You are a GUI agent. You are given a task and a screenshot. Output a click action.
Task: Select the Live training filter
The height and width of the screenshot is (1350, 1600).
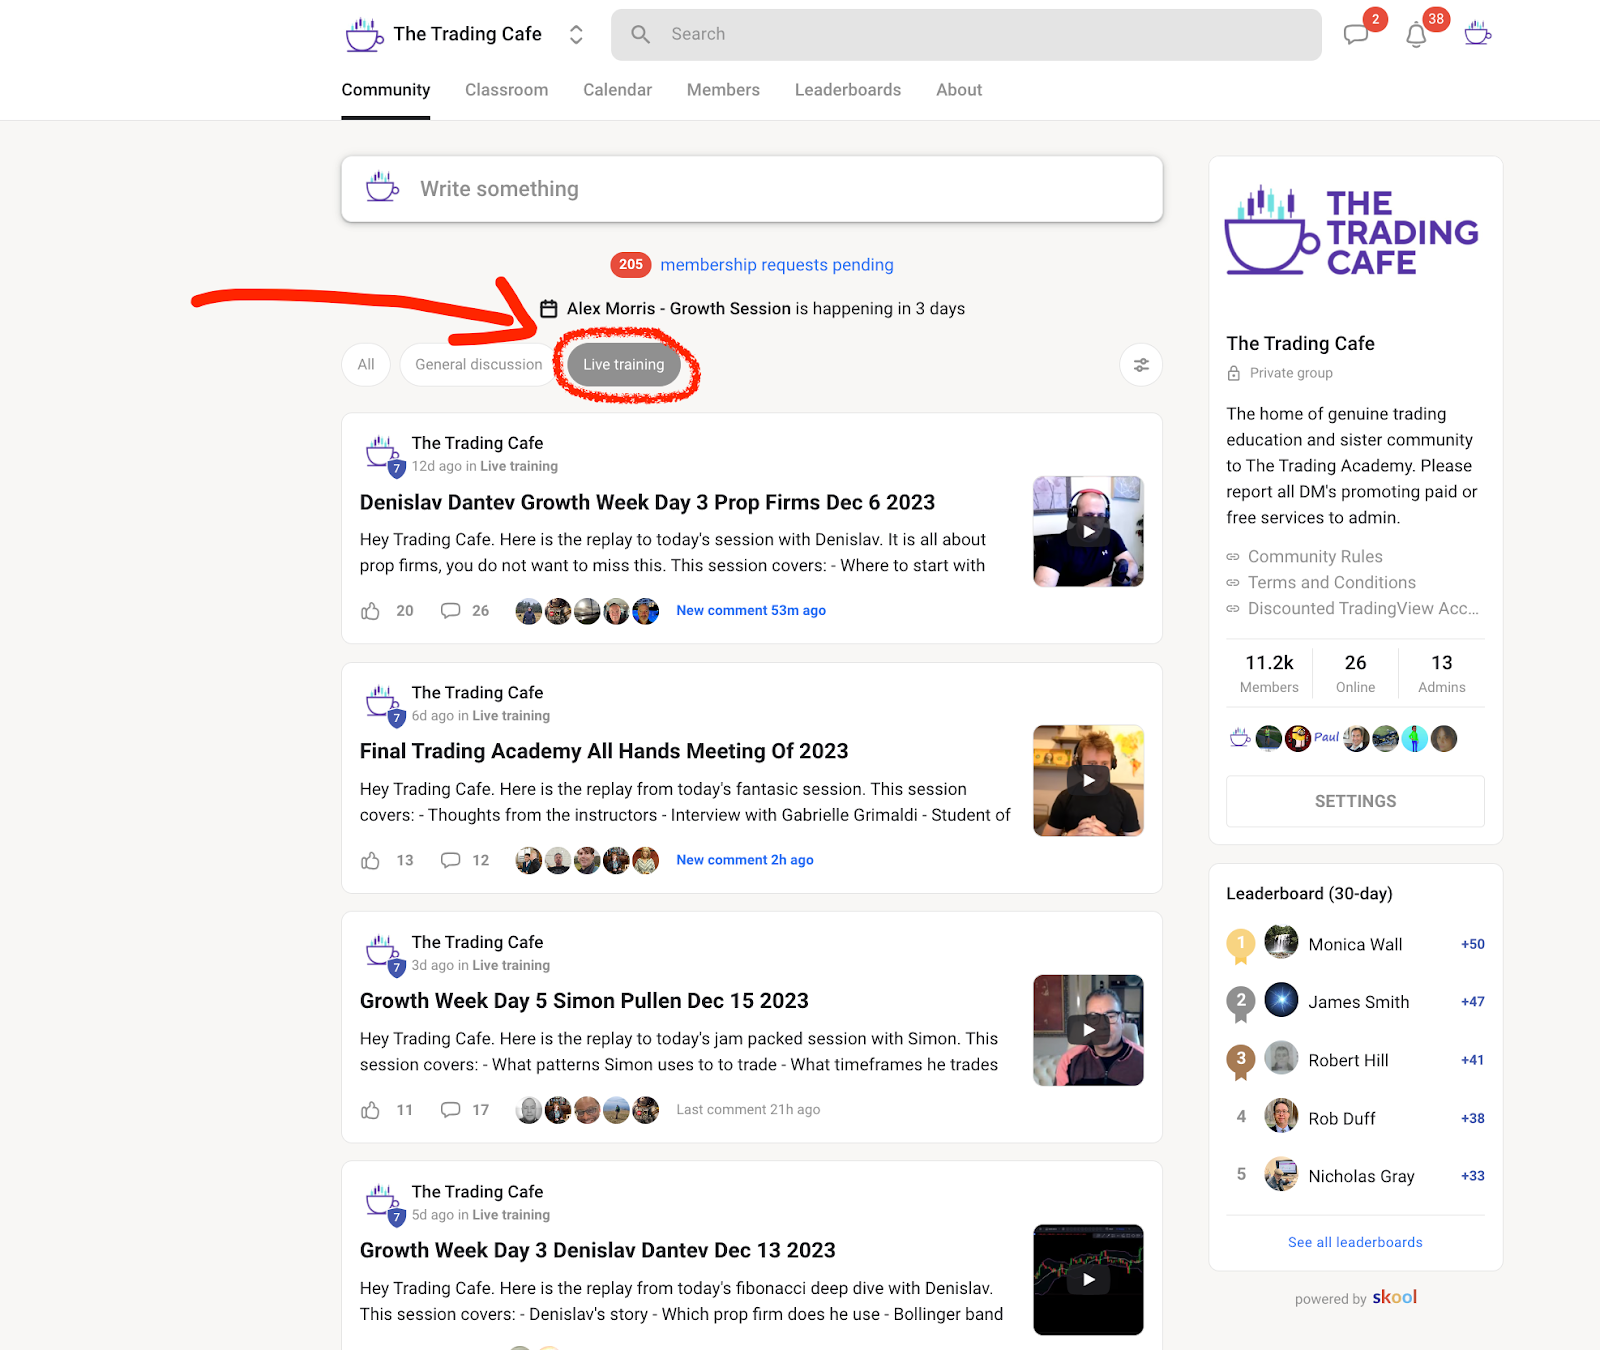pyautogui.click(x=624, y=365)
